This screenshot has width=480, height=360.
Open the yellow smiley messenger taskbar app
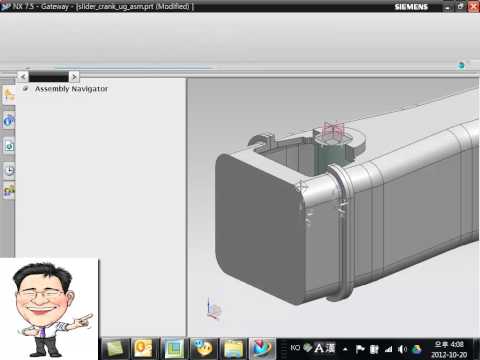pos(204,349)
